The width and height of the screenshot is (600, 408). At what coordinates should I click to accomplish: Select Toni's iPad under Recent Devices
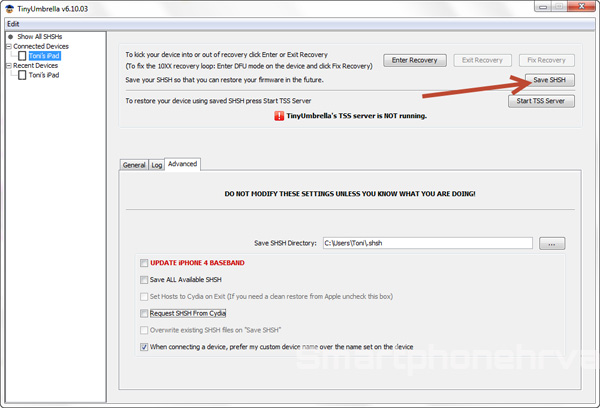click(x=45, y=76)
